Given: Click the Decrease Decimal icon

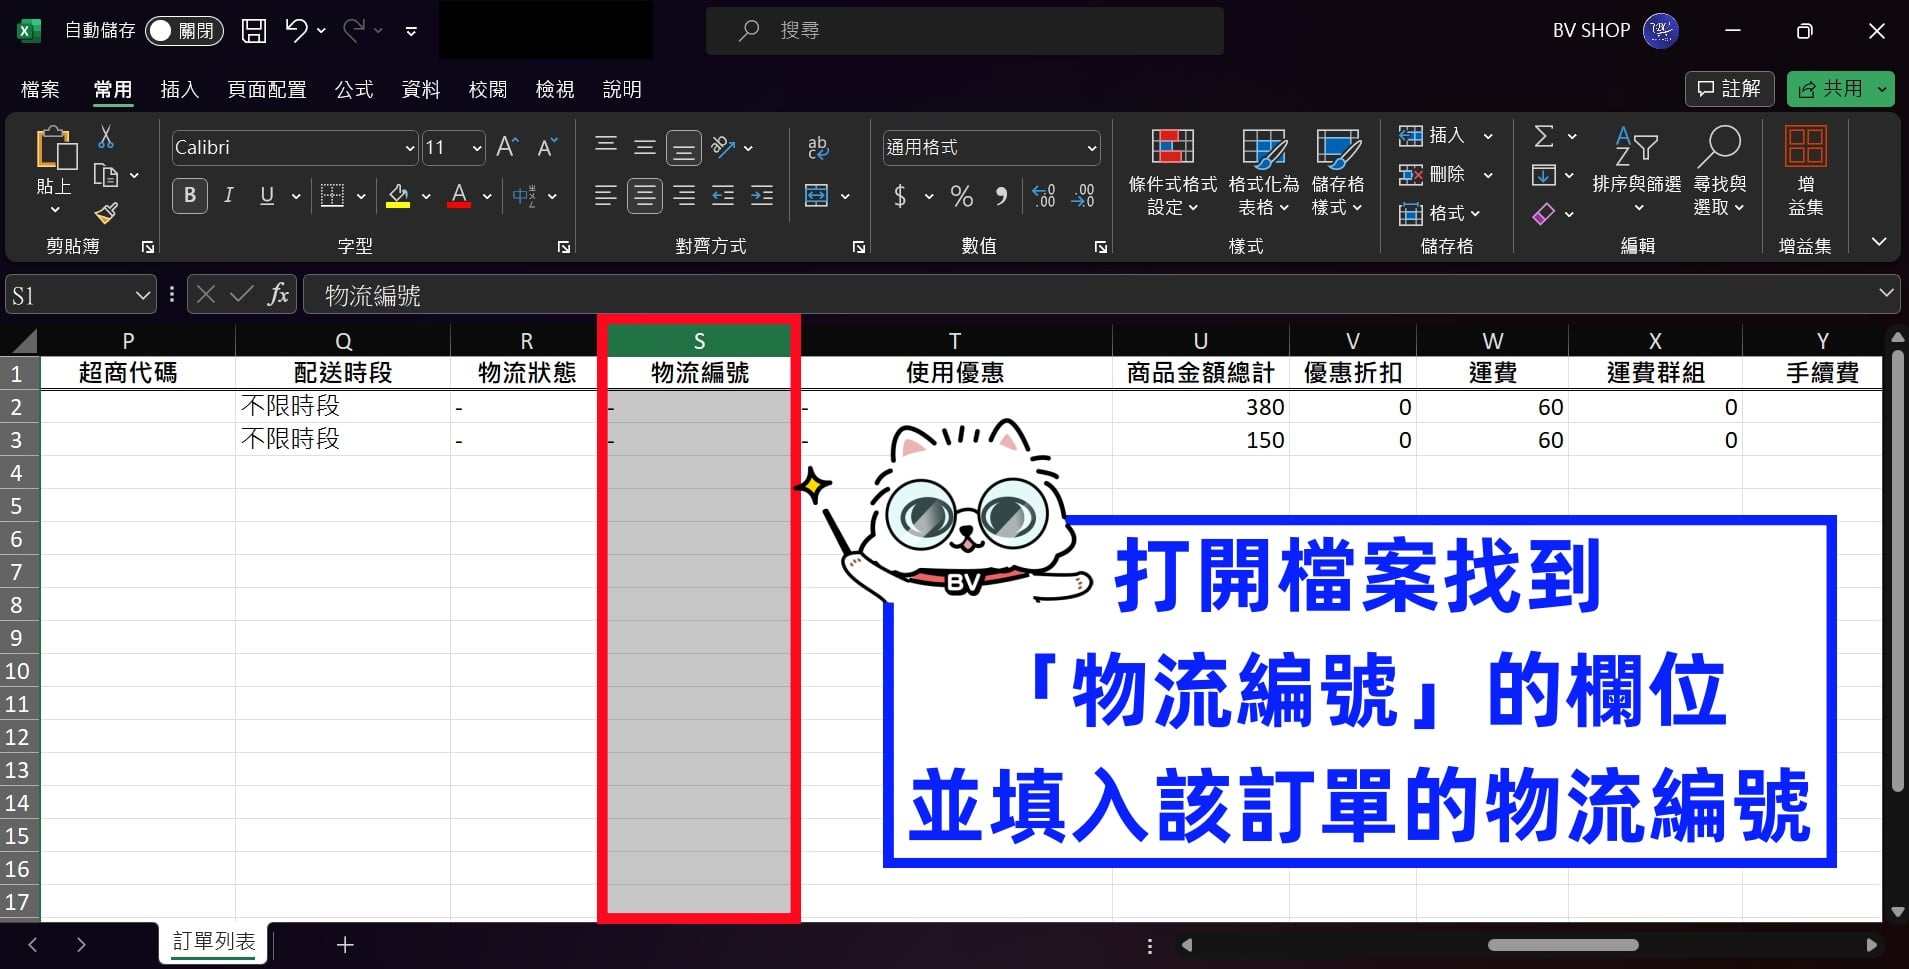Looking at the screenshot, I should (1083, 196).
